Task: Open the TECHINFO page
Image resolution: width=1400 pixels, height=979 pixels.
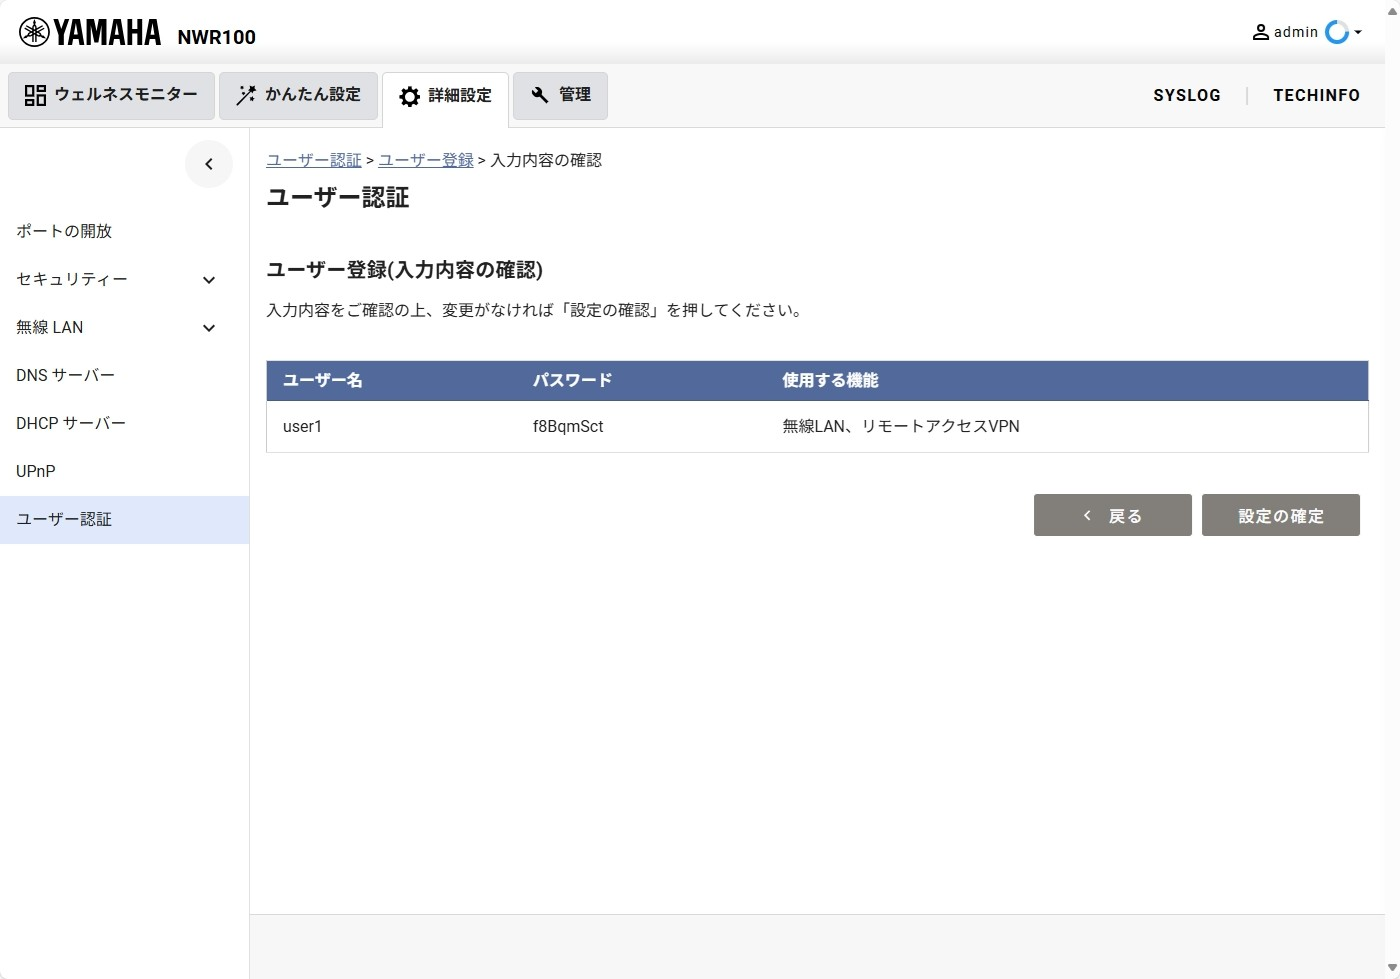Action: point(1316,95)
